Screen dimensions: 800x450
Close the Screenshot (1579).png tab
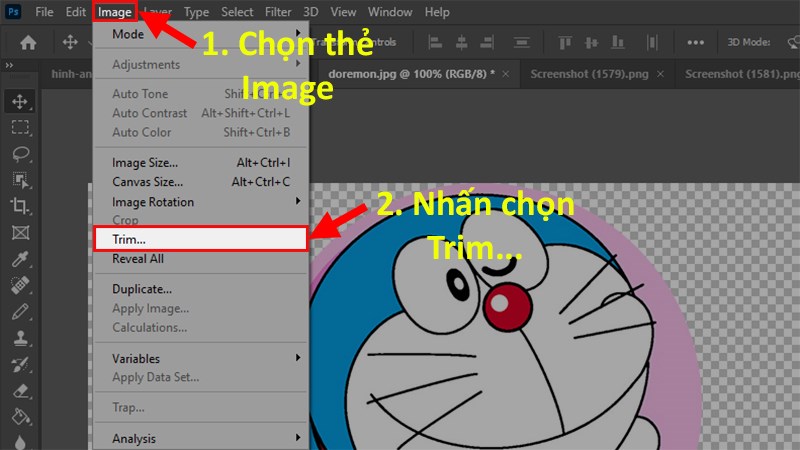tap(660, 74)
